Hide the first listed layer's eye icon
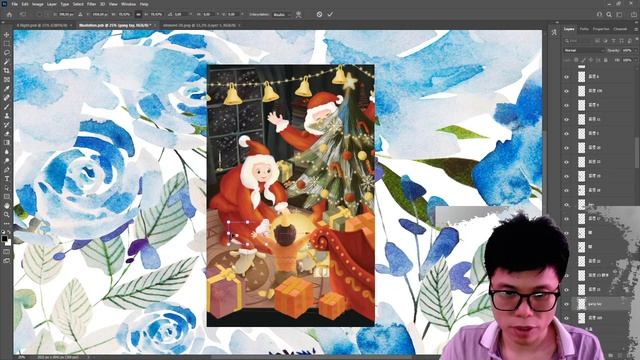Screen dimensions: 640x360 tap(567, 77)
